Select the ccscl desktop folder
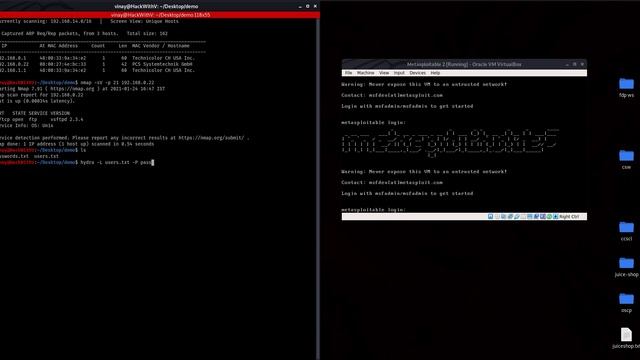 click(626, 231)
